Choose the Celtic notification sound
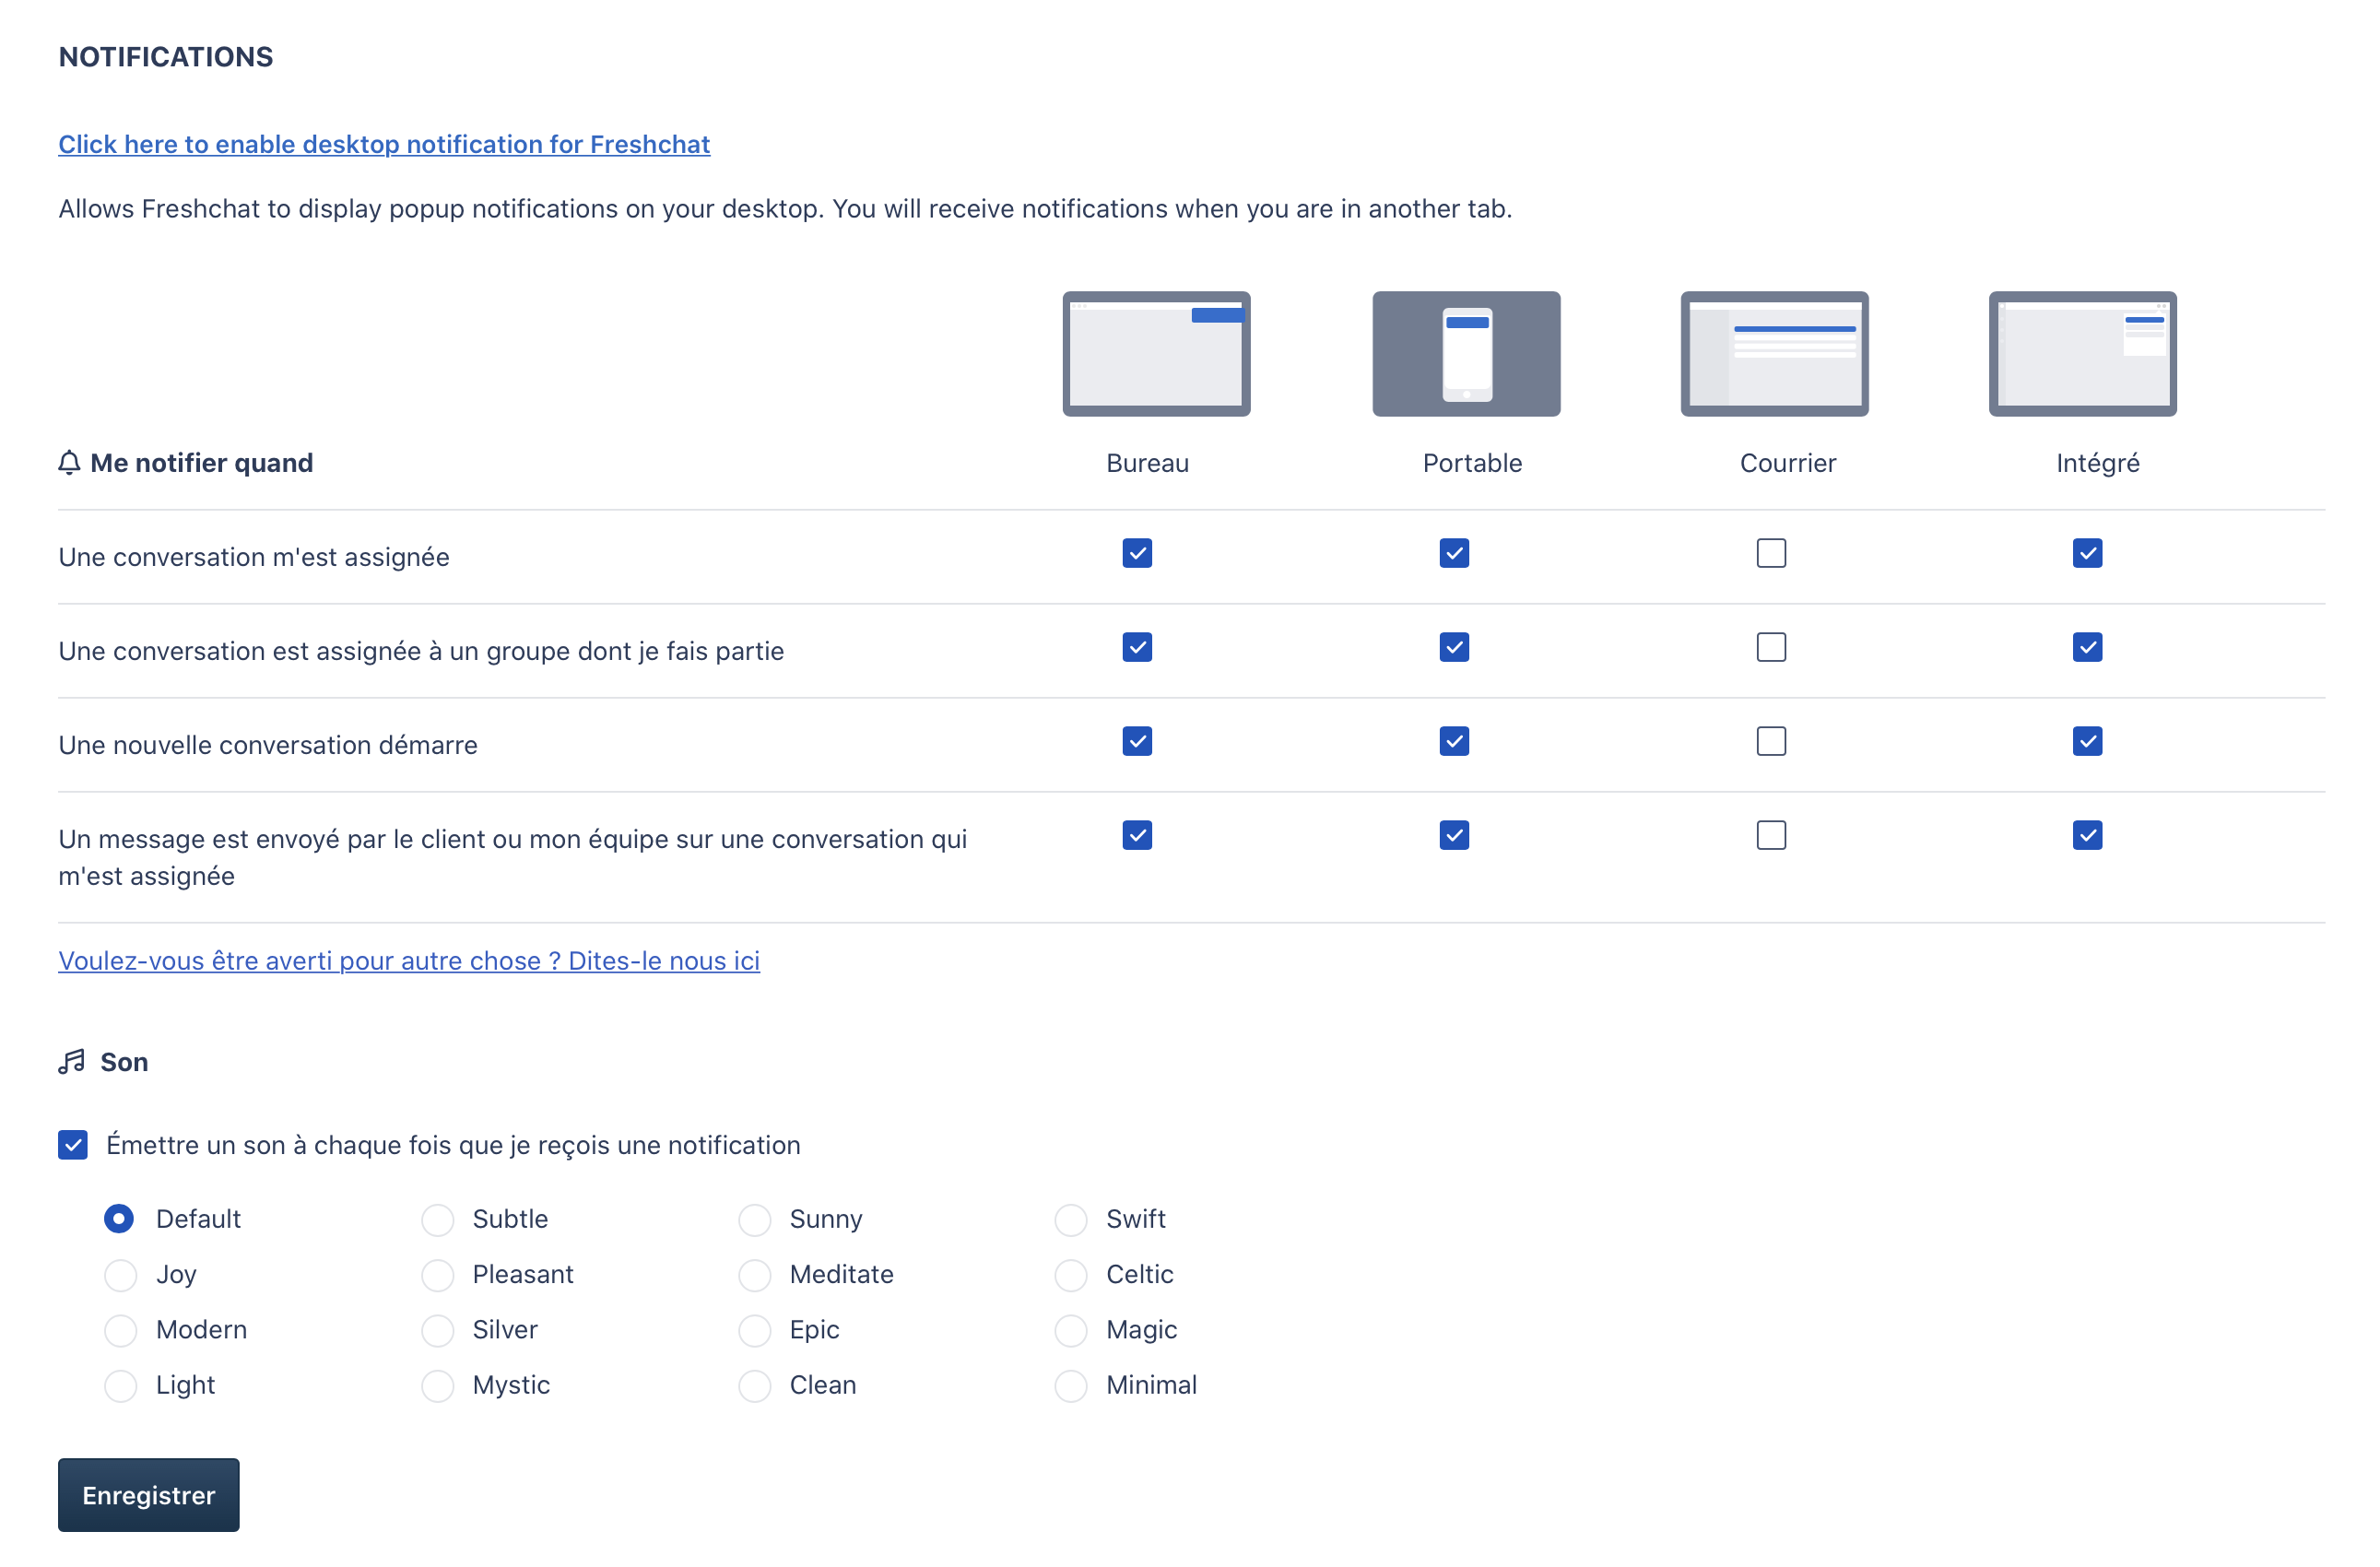 [1071, 1275]
